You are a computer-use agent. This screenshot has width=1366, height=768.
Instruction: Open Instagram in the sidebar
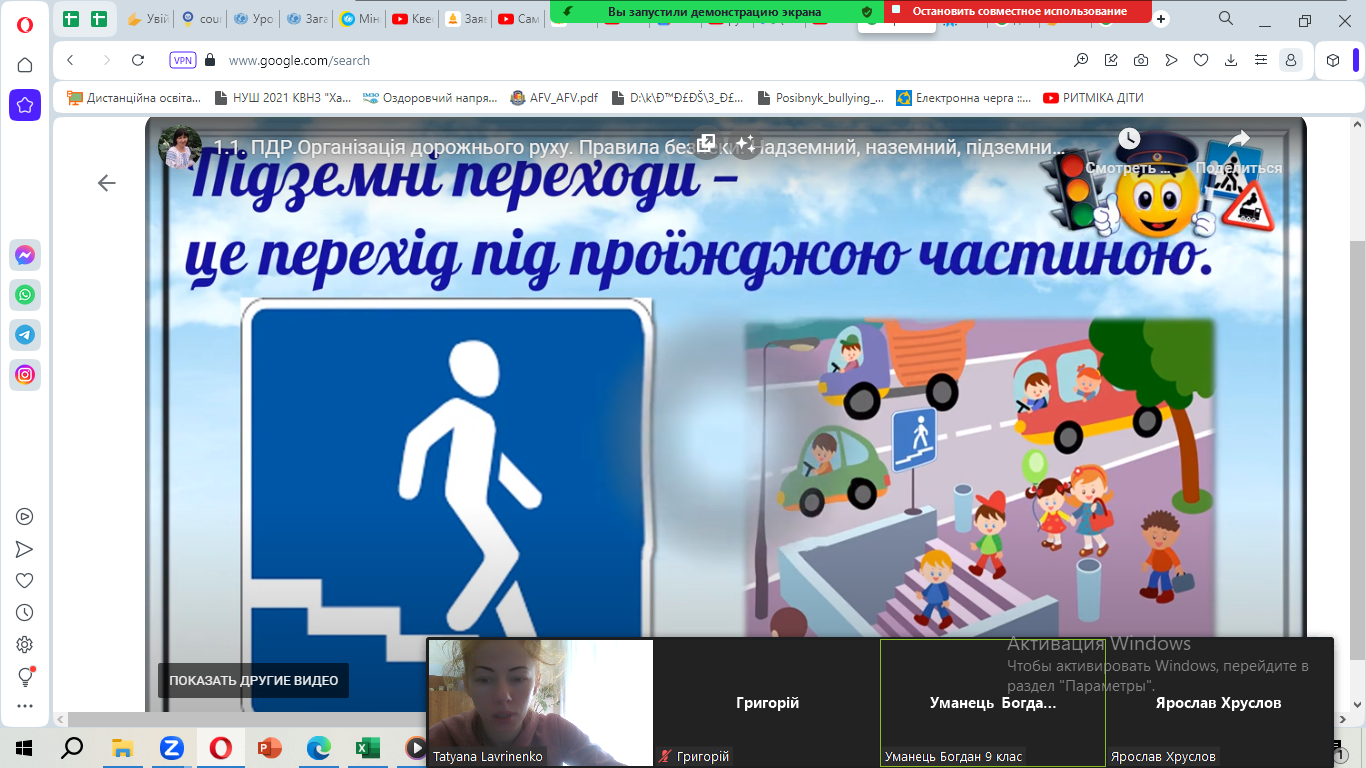[x=25, y=375]
